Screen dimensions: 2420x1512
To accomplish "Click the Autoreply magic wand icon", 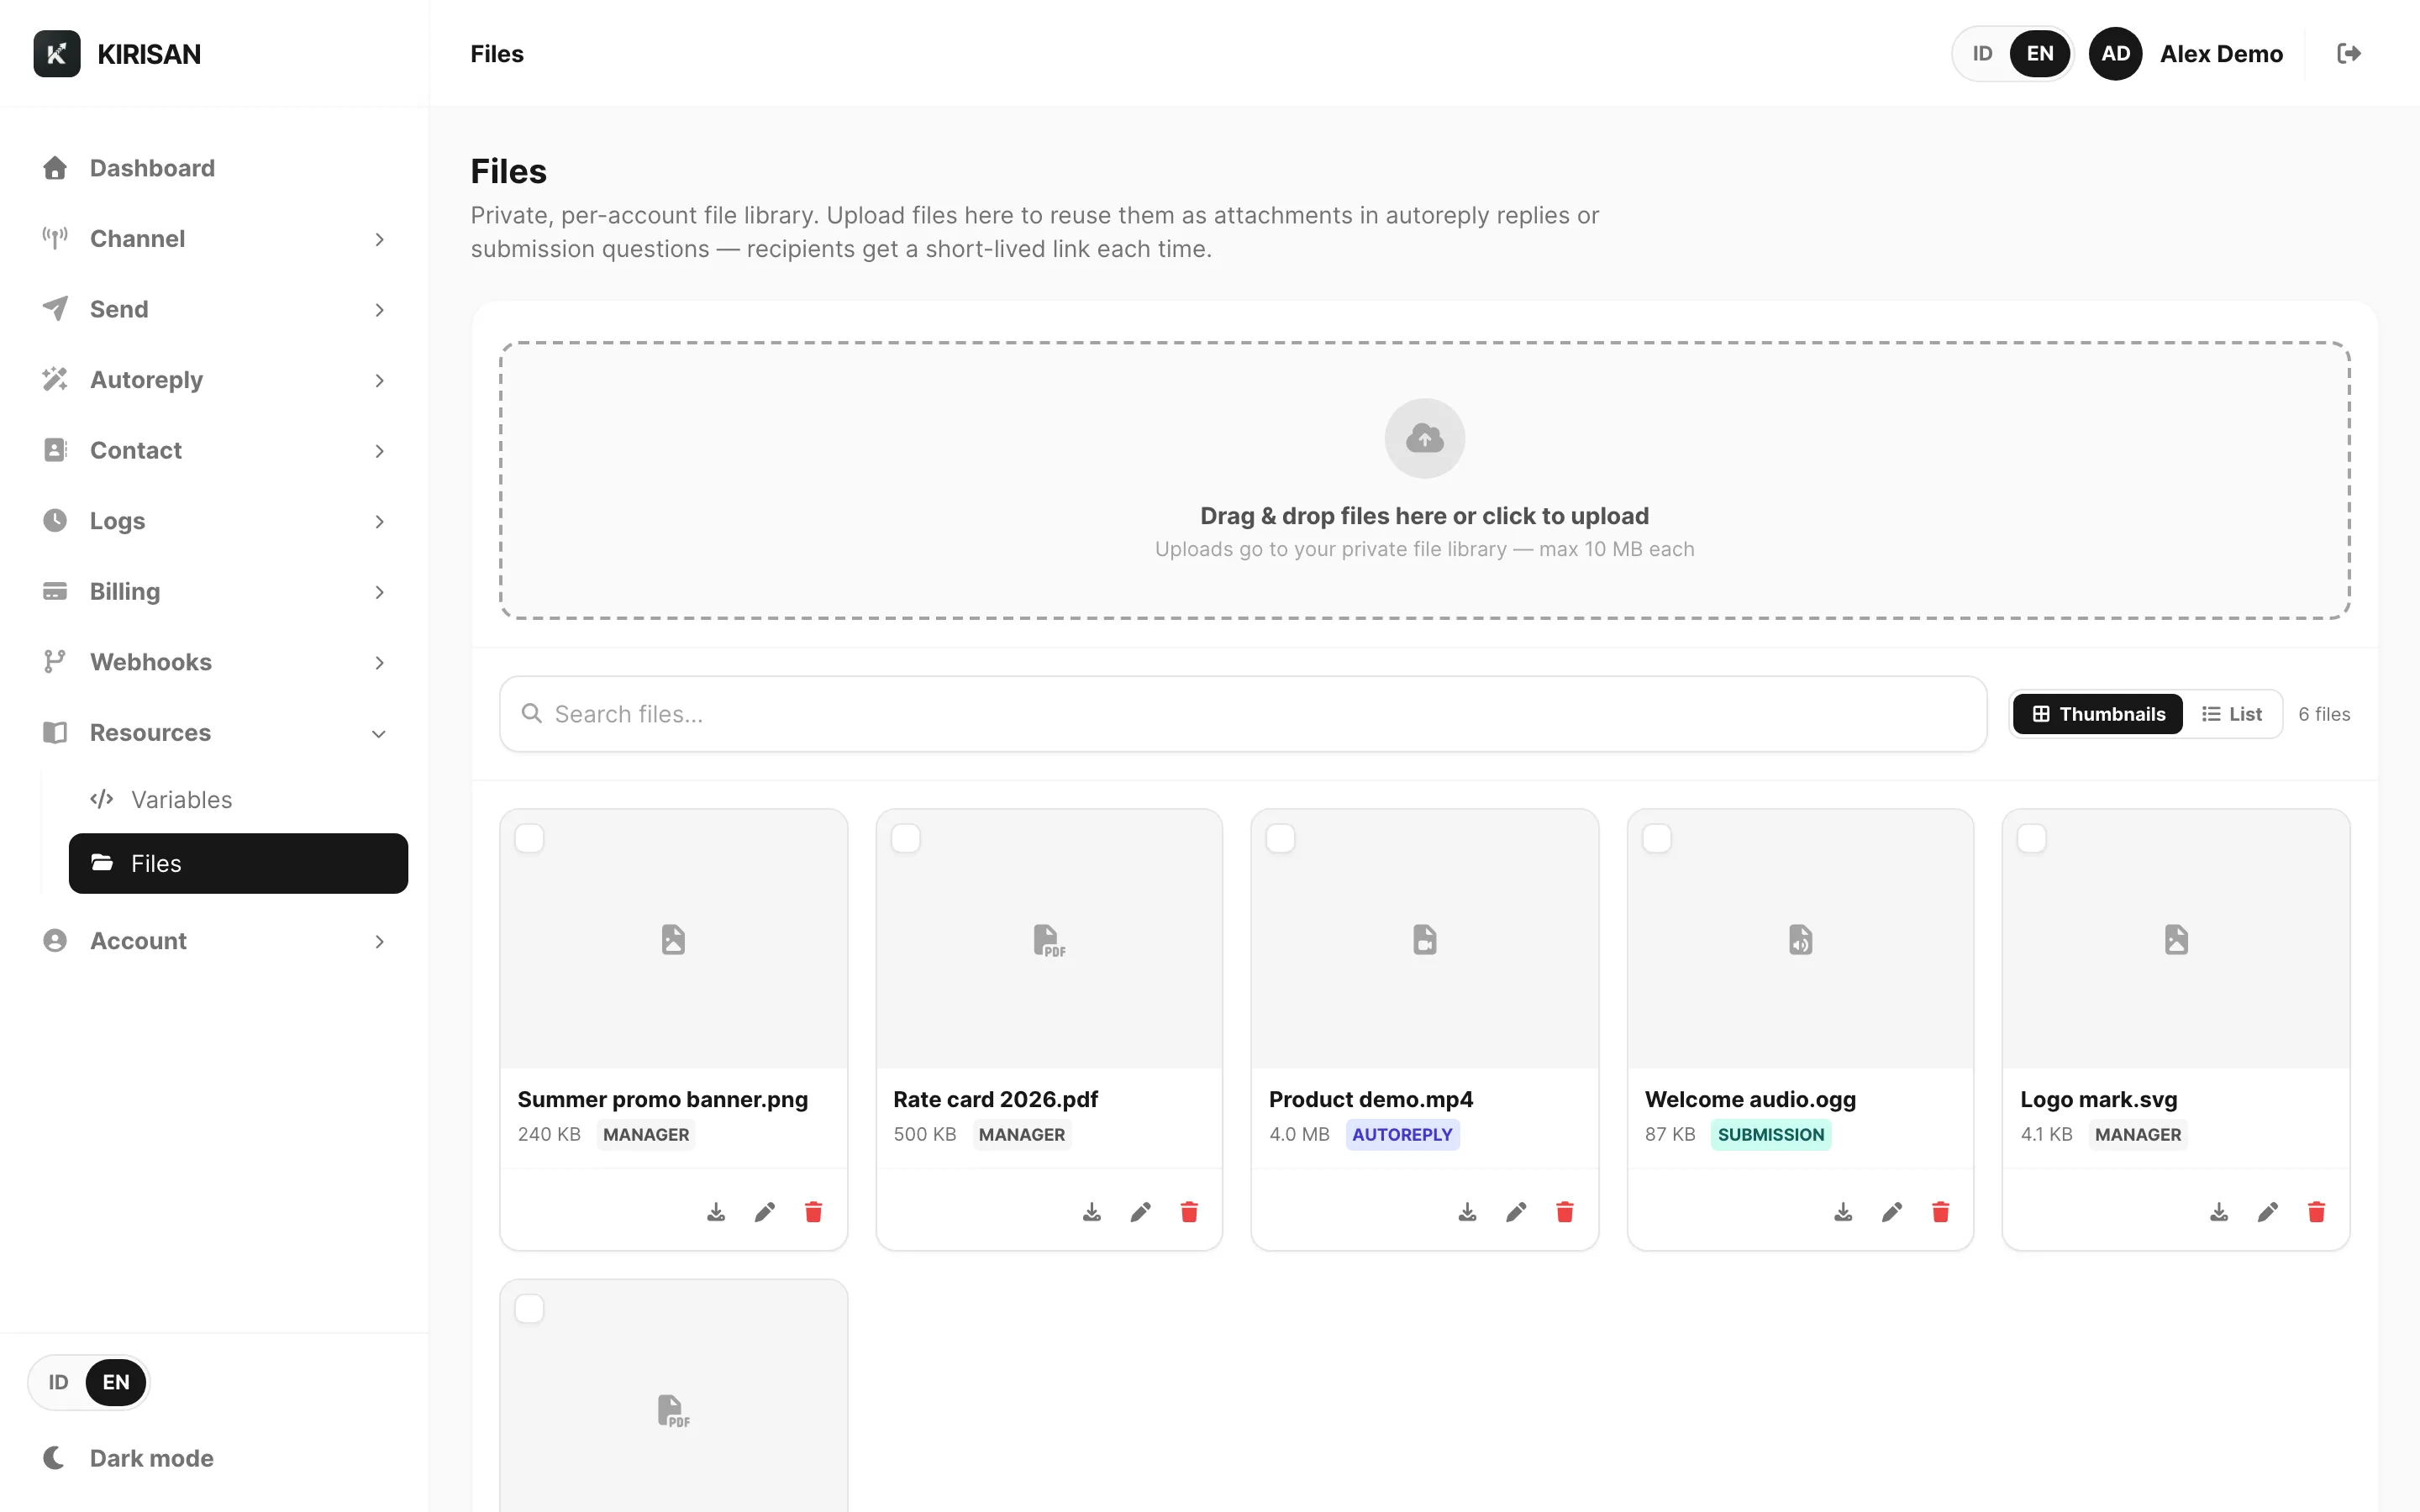I will 55,380.
